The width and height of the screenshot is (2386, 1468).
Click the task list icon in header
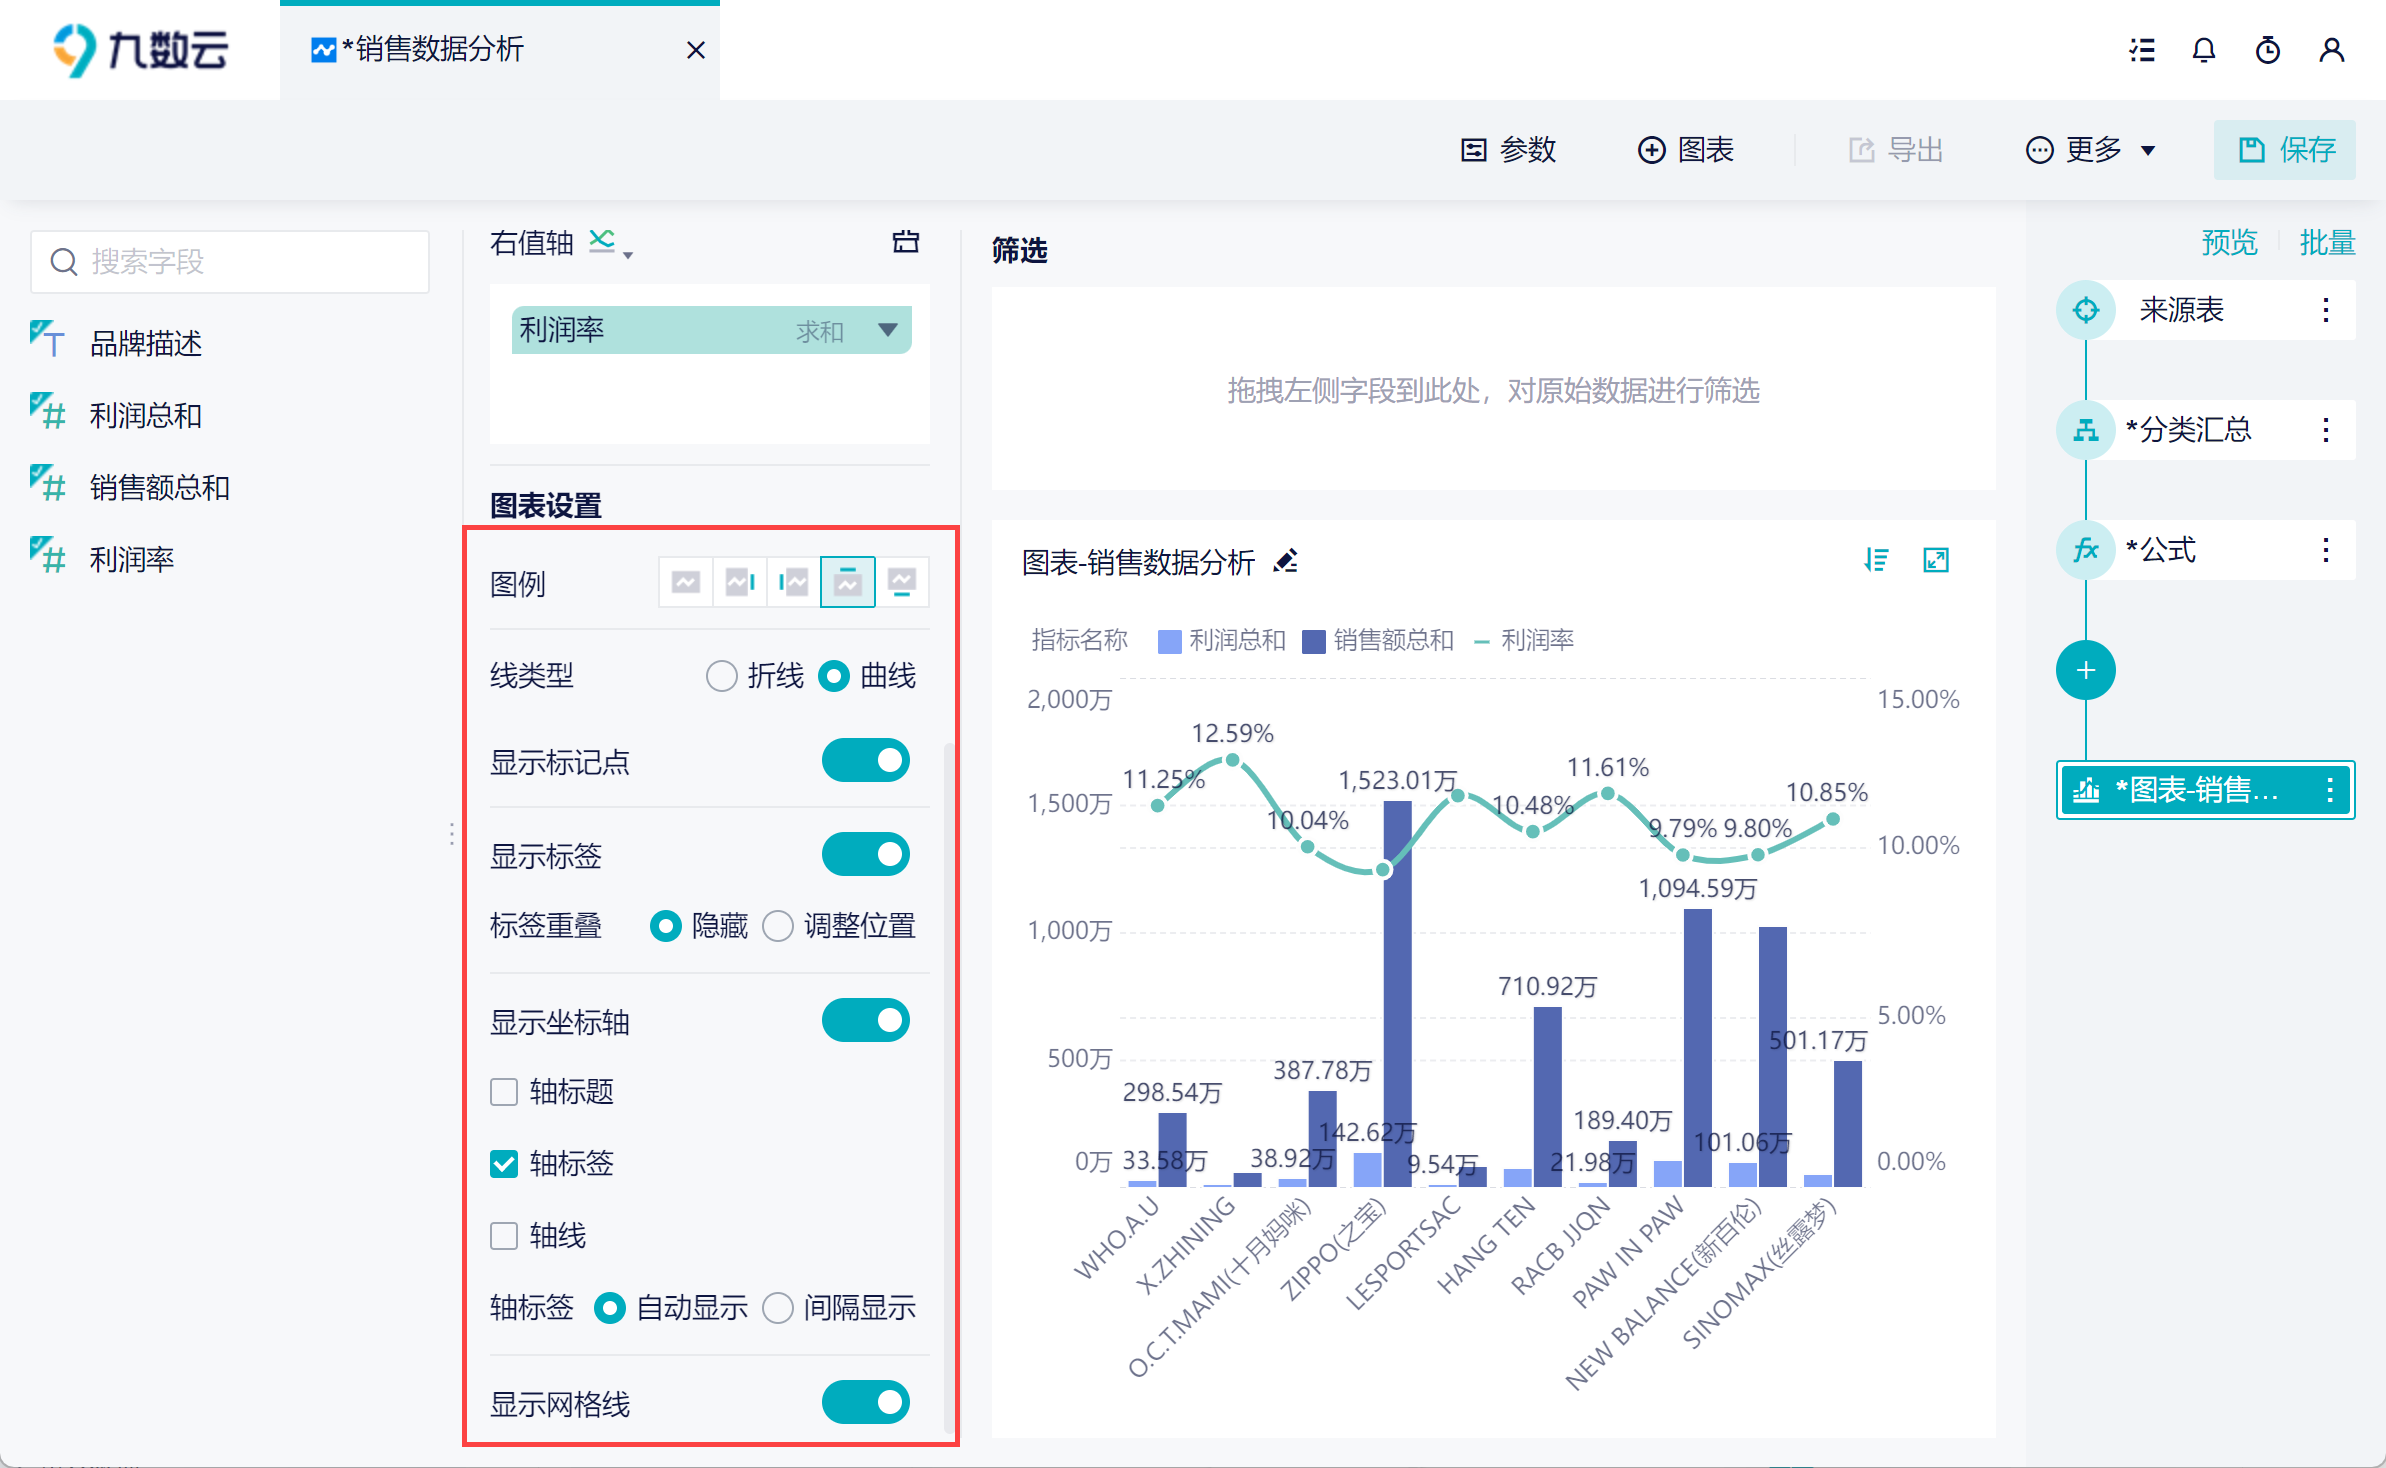(2141, 50)
